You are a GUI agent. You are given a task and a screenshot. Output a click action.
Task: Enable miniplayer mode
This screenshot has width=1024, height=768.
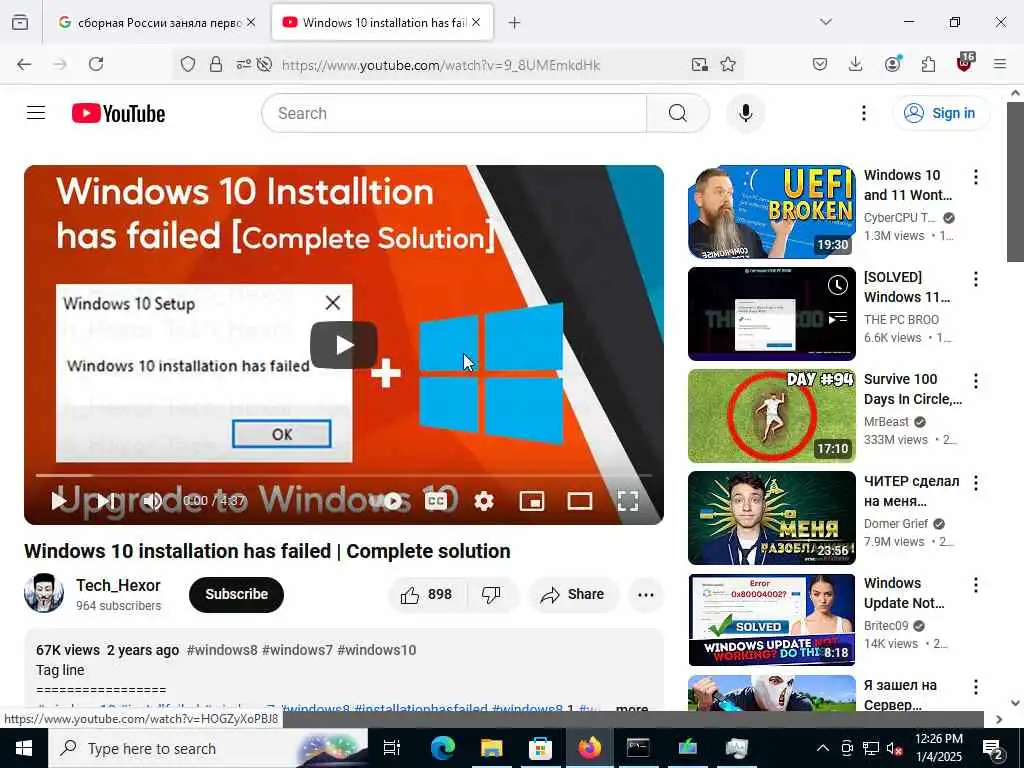point(532,501)
